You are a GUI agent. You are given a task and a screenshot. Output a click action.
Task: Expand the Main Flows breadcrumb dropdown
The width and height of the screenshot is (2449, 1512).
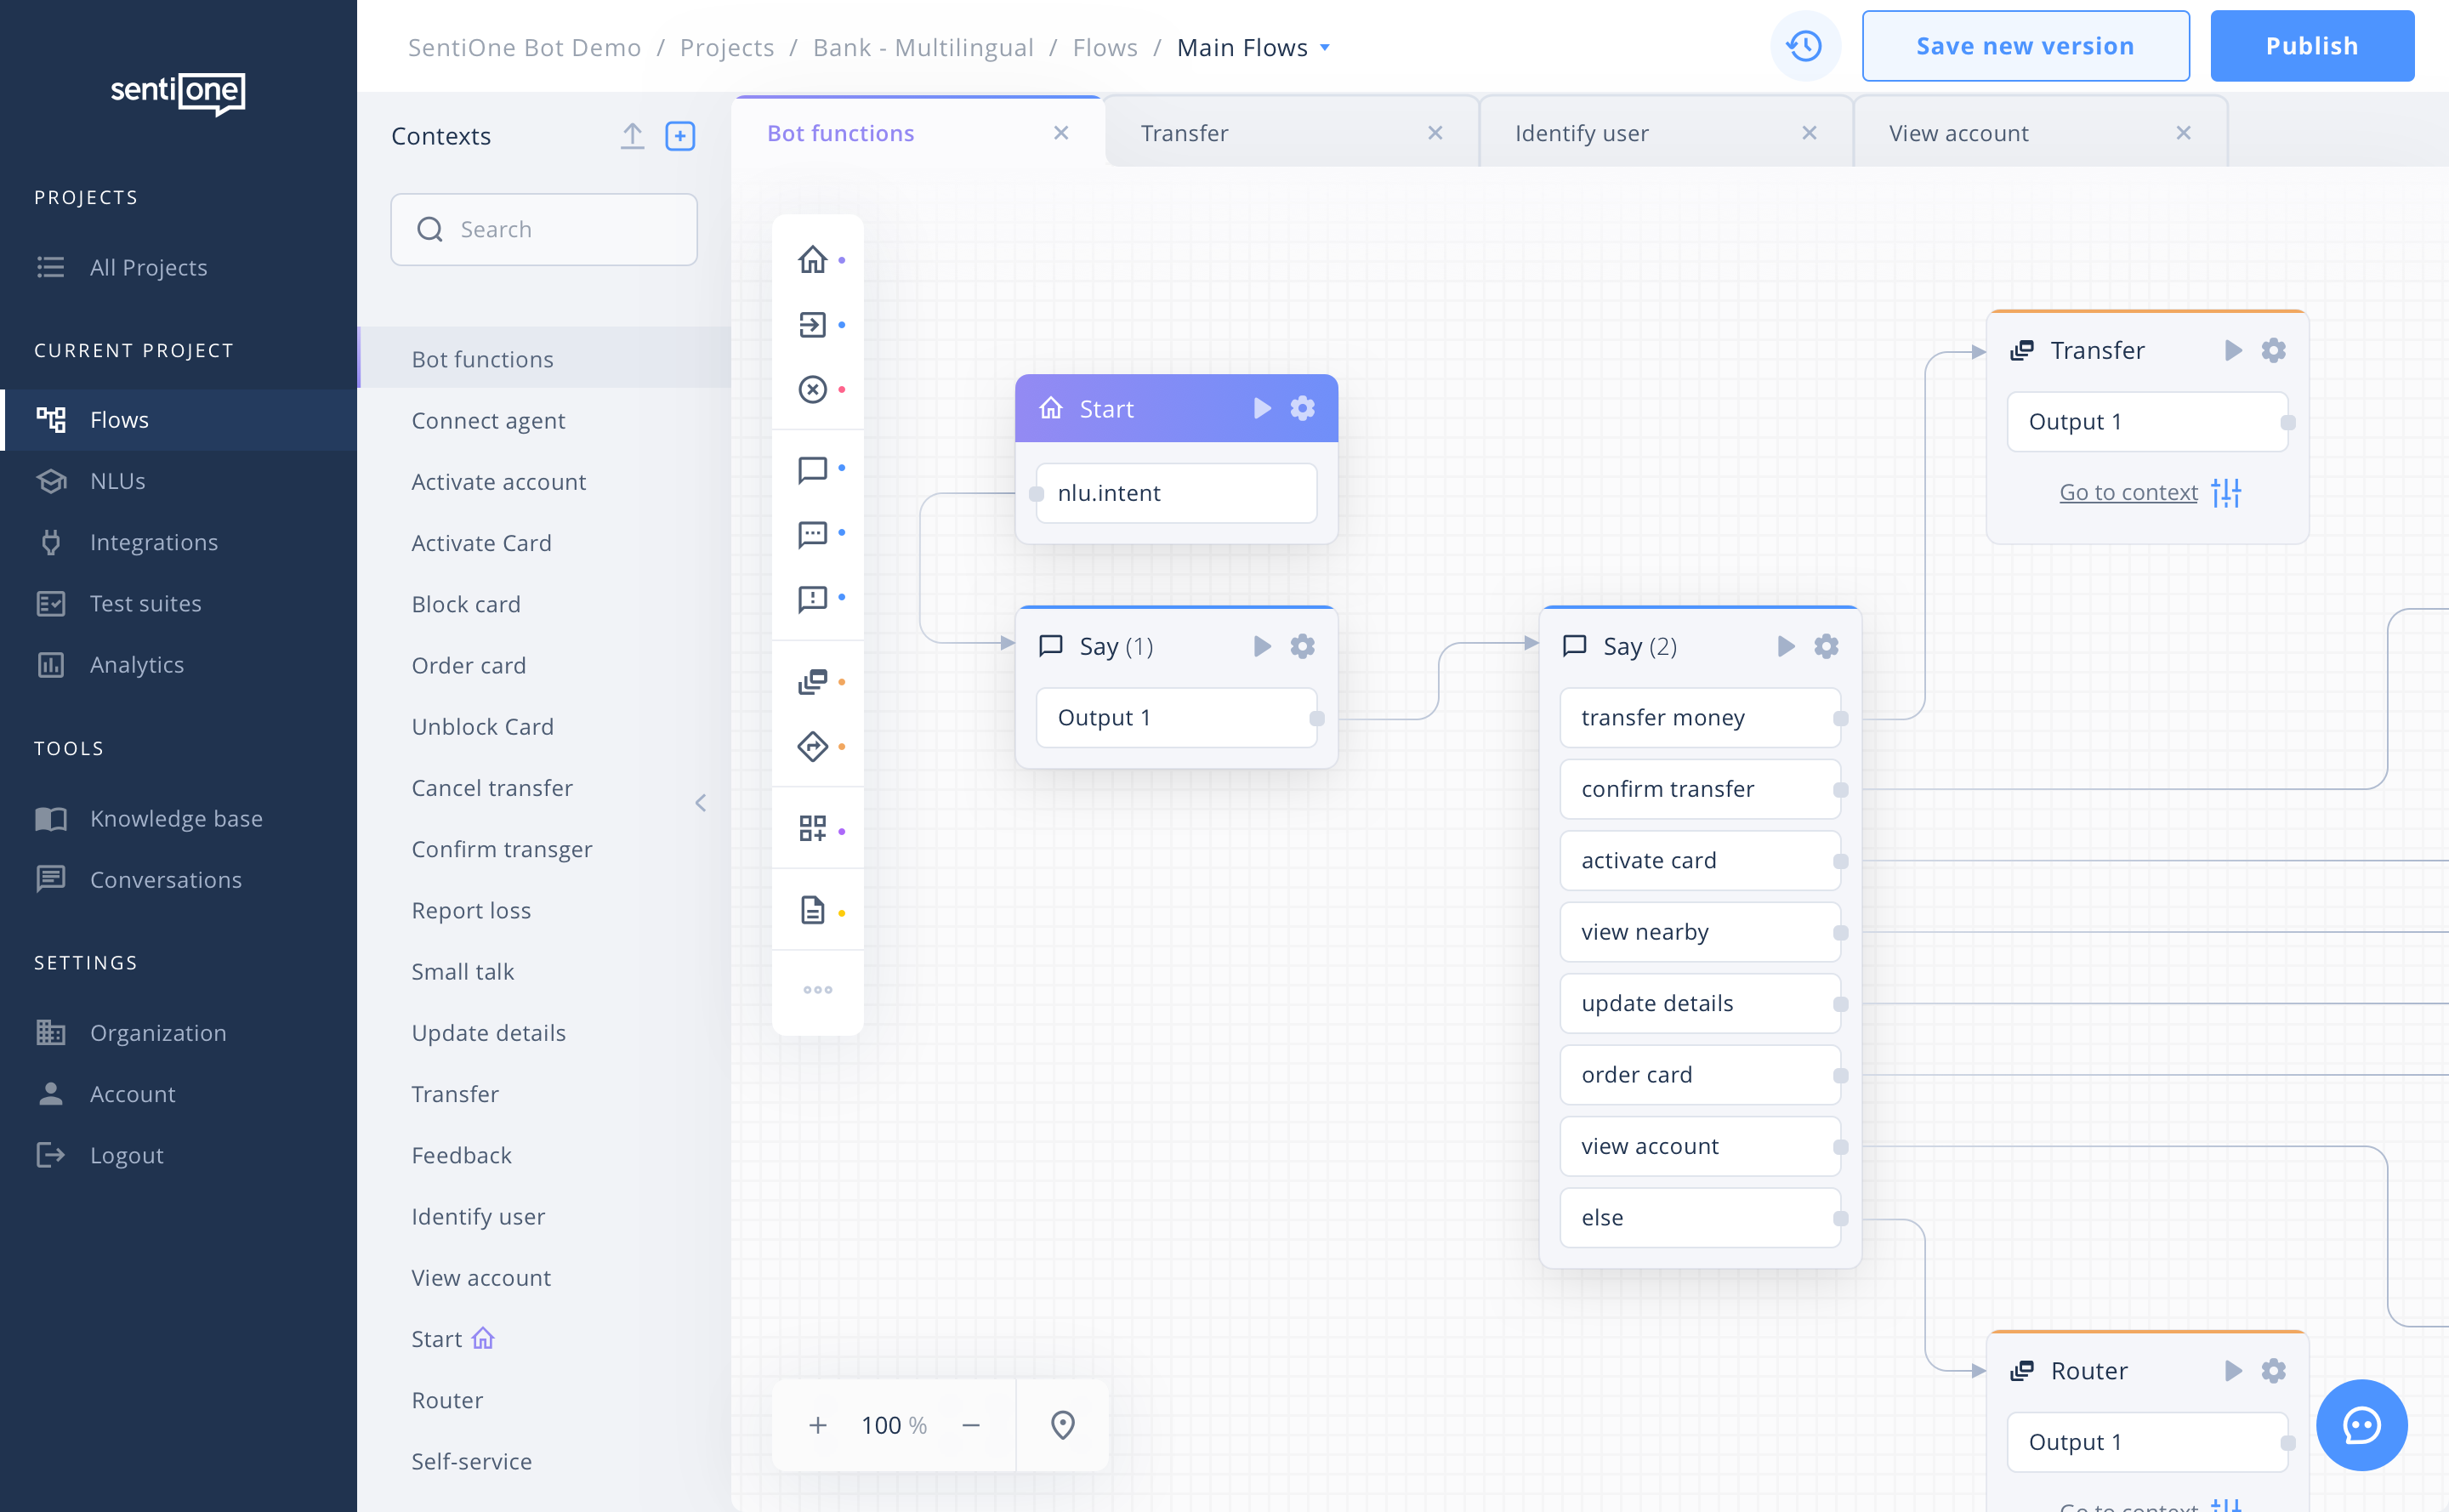click(x=1325, y=47)
